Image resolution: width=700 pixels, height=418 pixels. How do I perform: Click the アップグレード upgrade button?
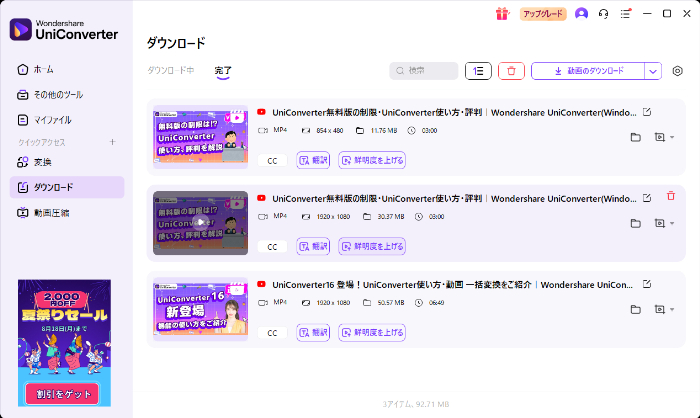pyautogui.click(x=543, y=14)
